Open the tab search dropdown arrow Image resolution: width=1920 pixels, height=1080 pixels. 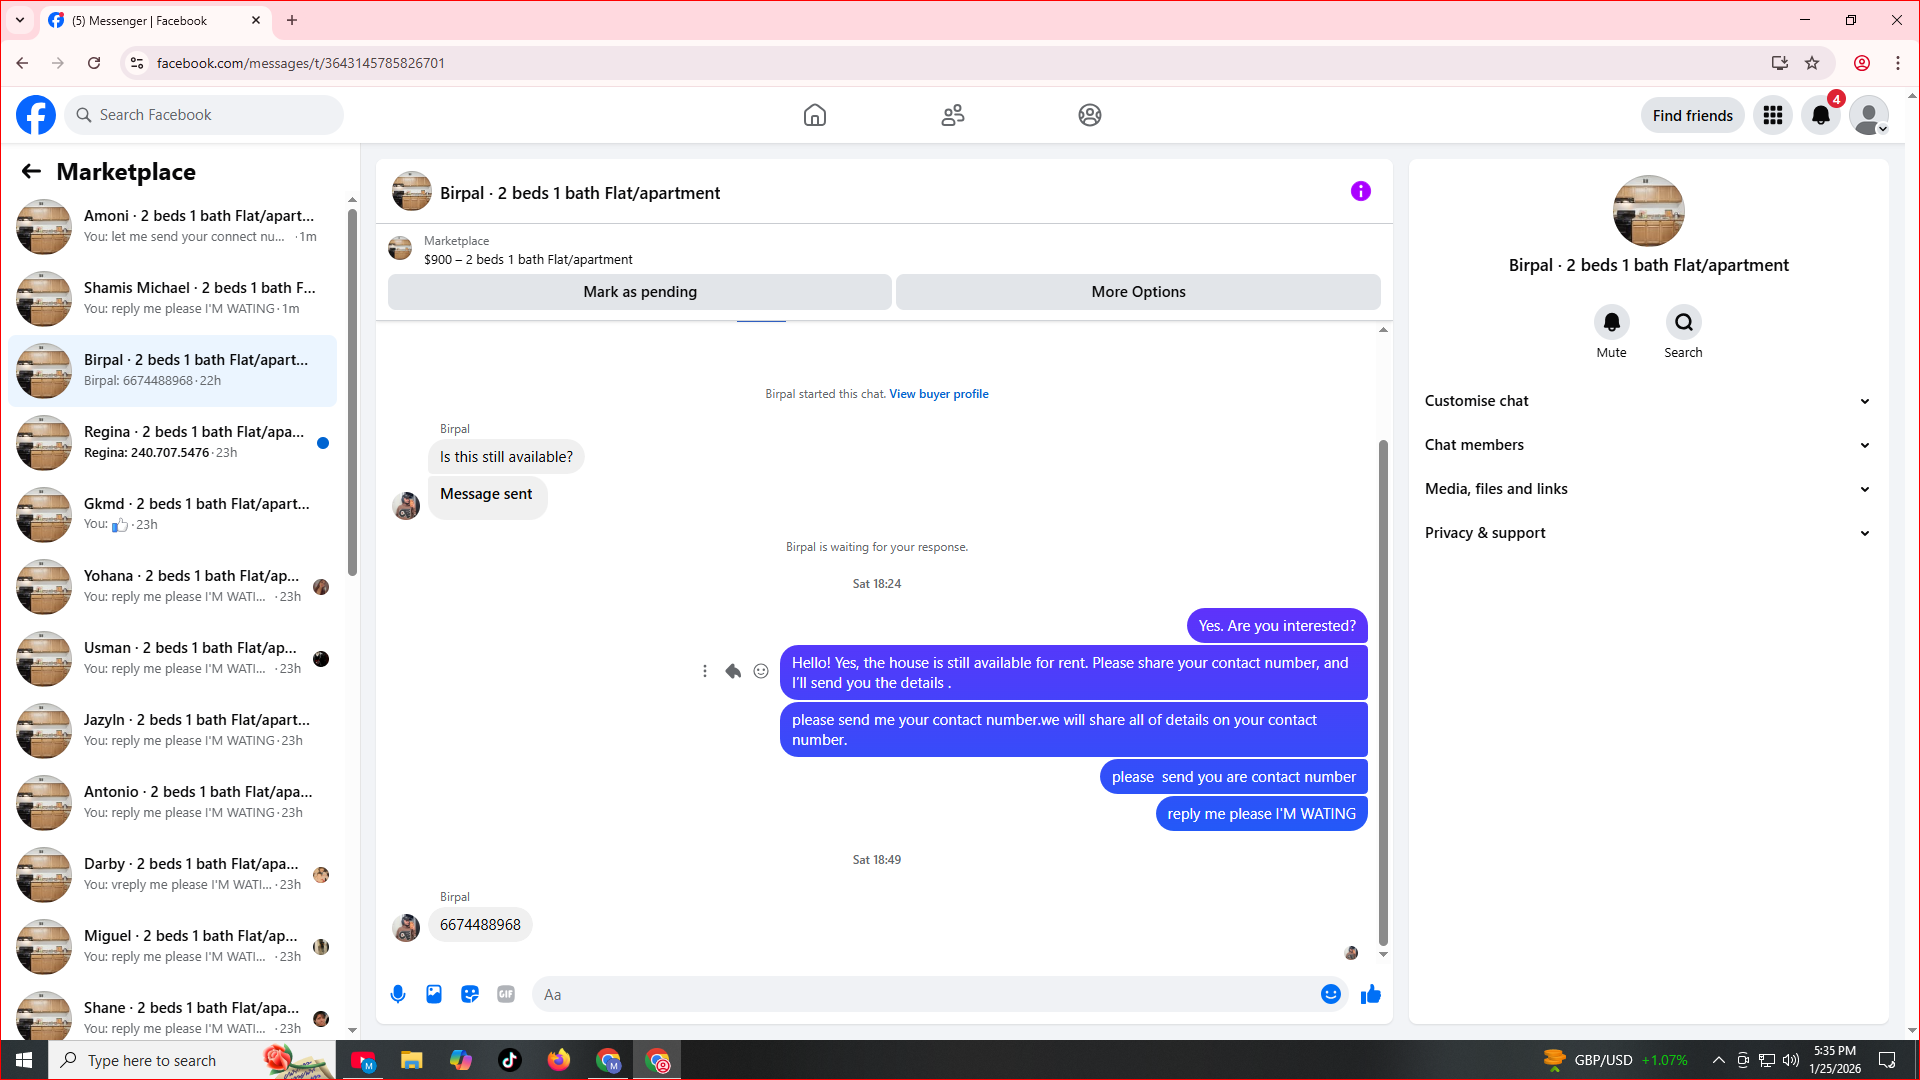coord(20,20)
